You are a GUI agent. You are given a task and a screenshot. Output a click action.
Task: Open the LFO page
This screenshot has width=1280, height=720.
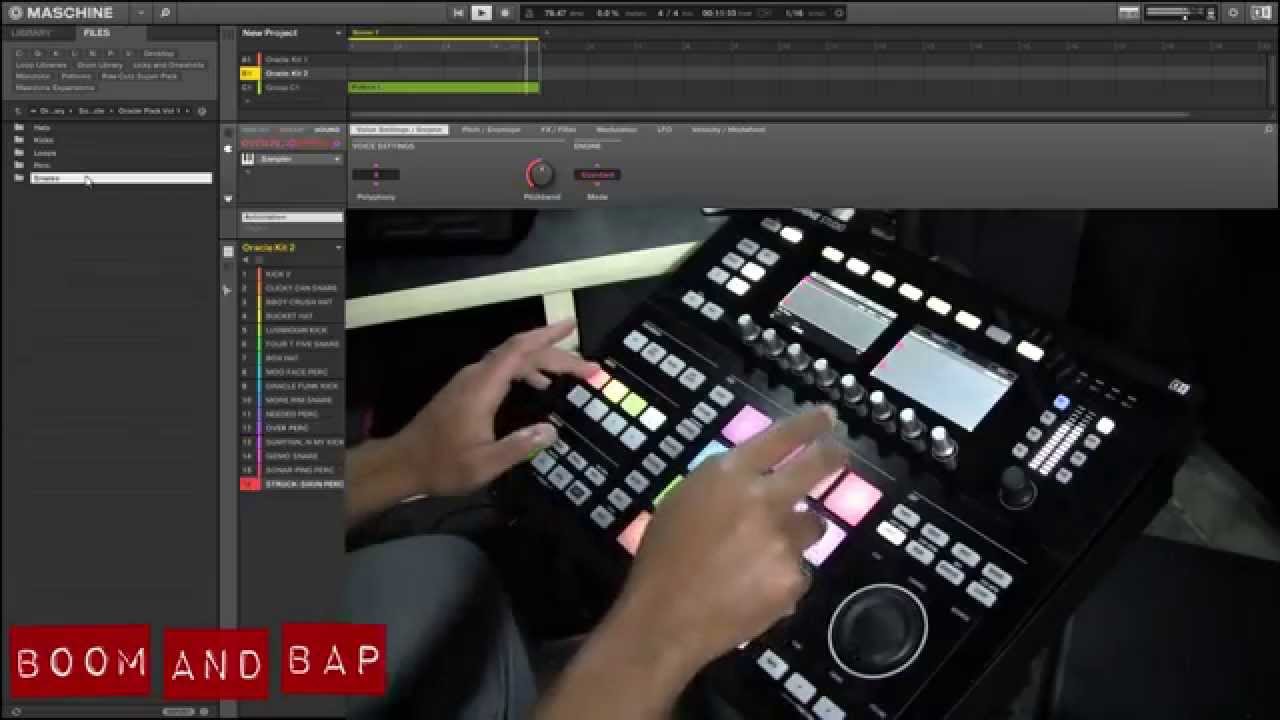[x=664, y=130]
